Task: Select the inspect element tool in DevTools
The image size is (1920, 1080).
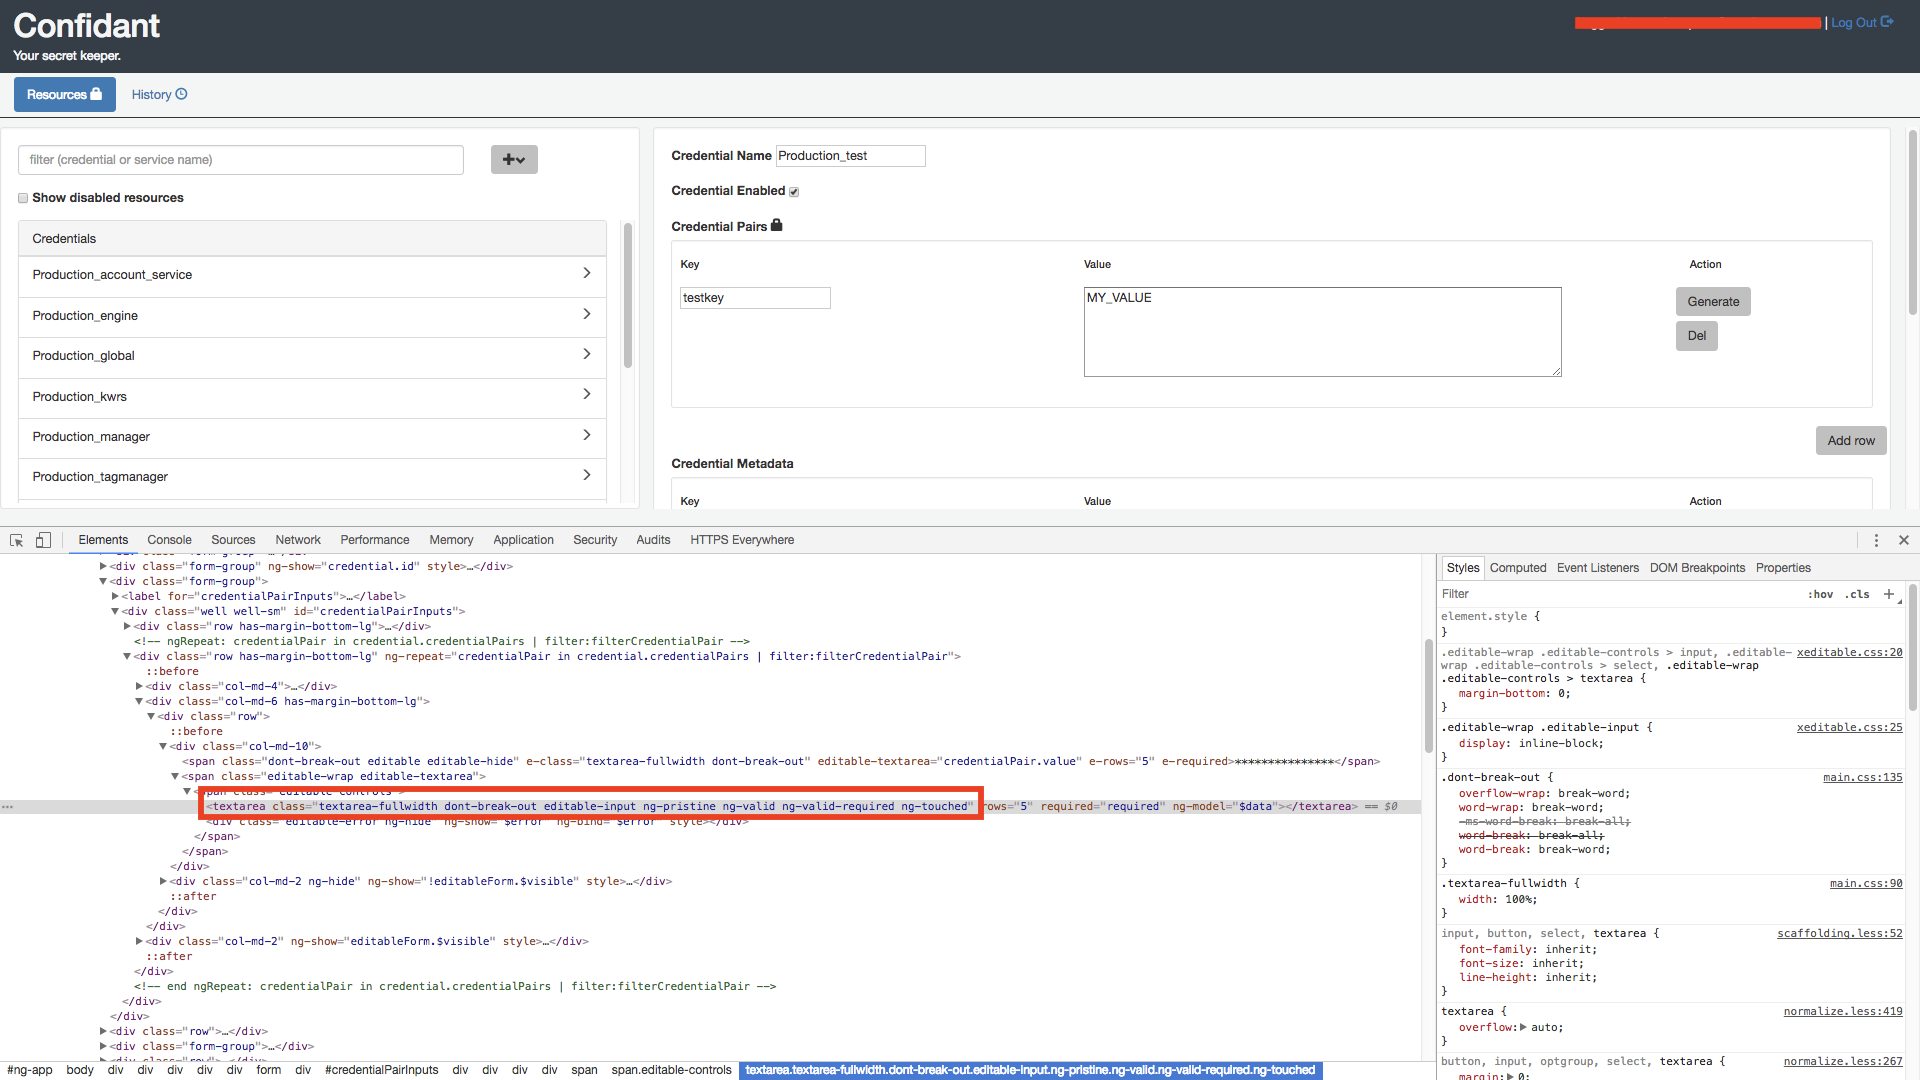Action: [x=16, y=540]
